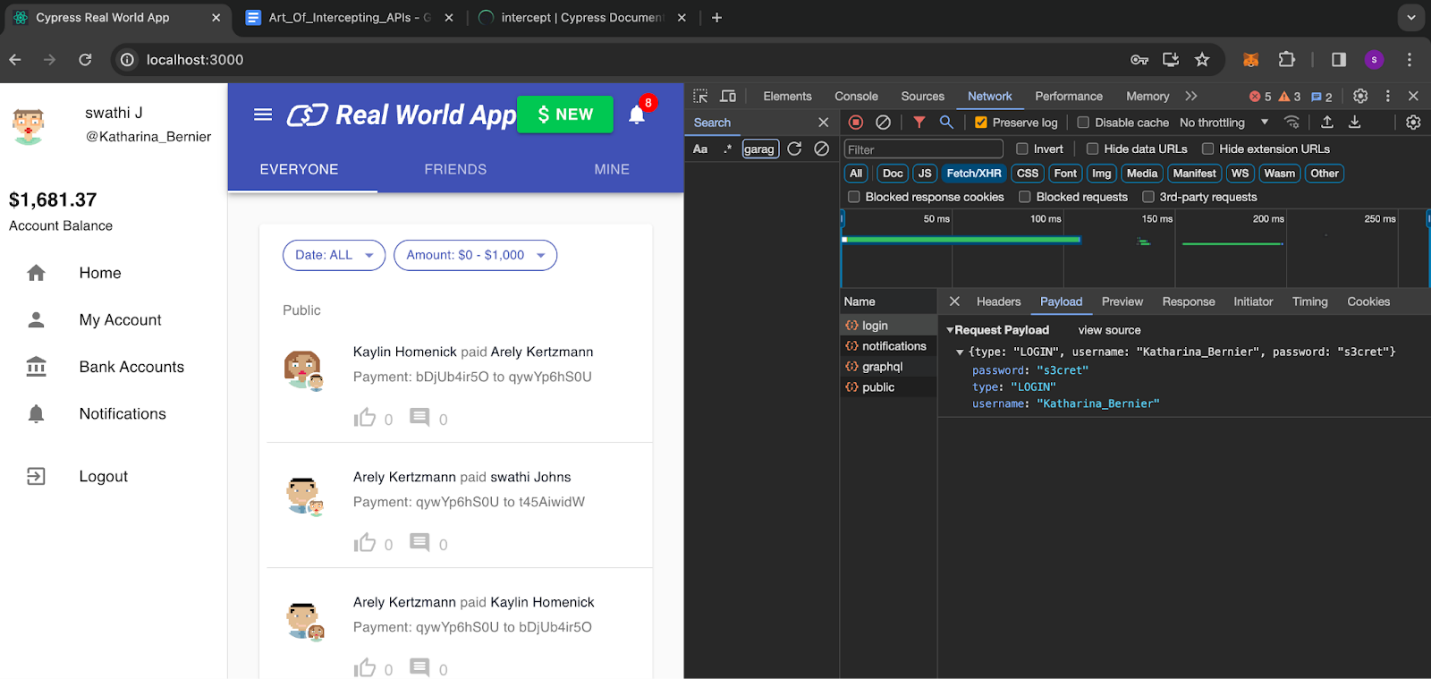Click the network timeline overview
Viewport: 1431px width, 679px height.
pos(1135,248)
